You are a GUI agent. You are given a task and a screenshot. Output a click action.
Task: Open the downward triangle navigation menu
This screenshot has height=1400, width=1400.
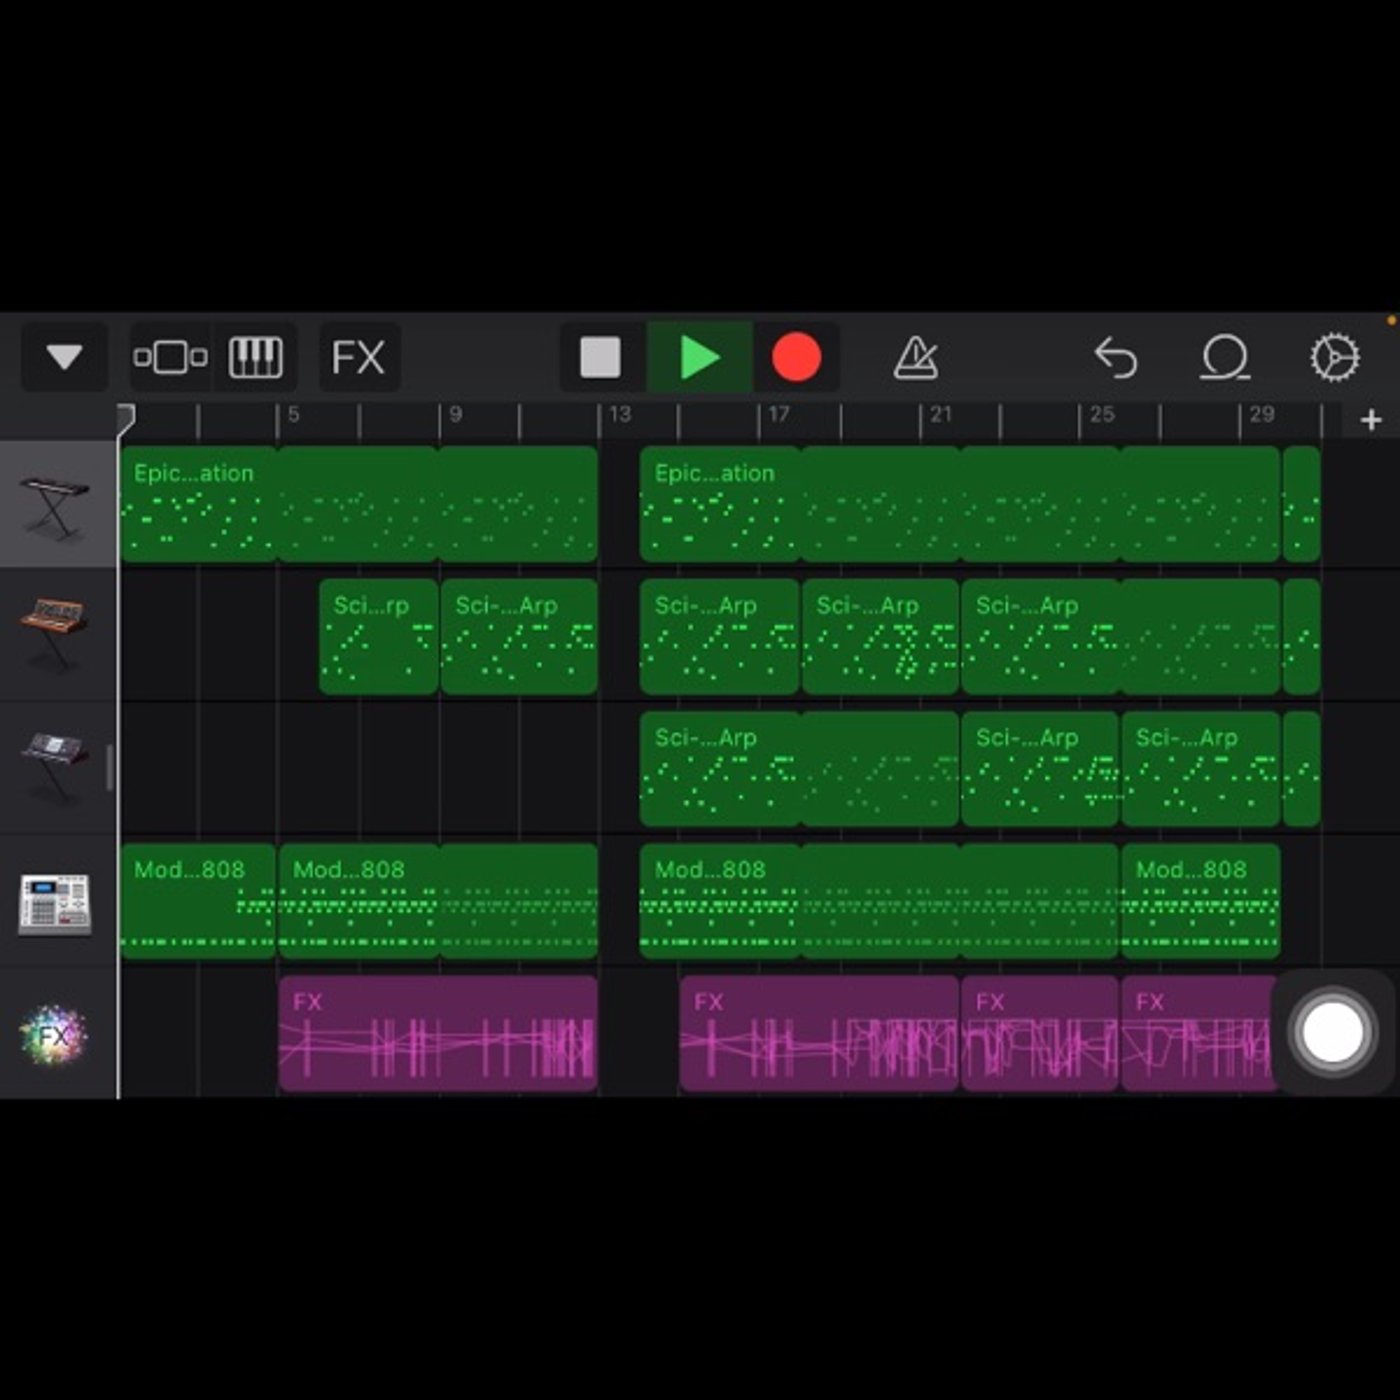tap(64, 357)
